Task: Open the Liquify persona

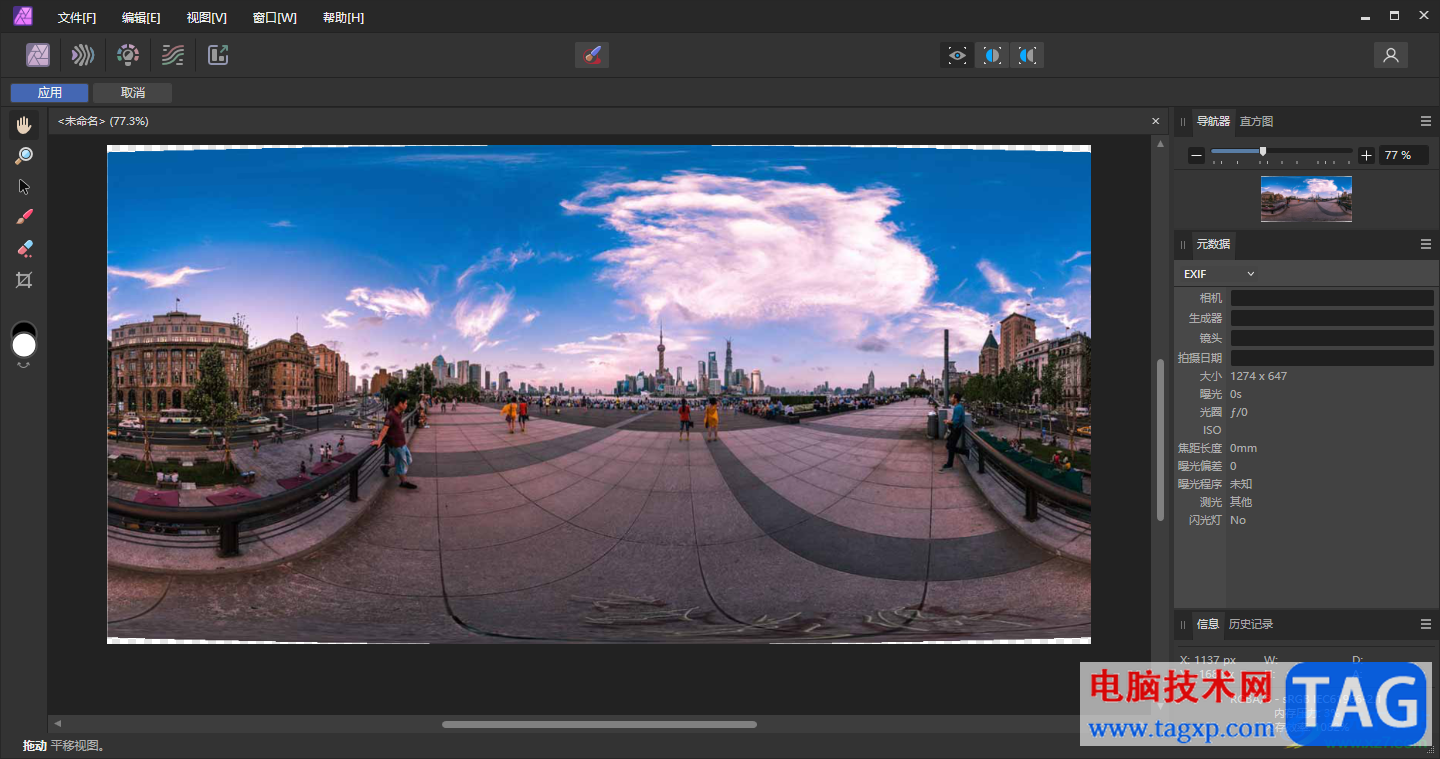Action: pos(83,55)
